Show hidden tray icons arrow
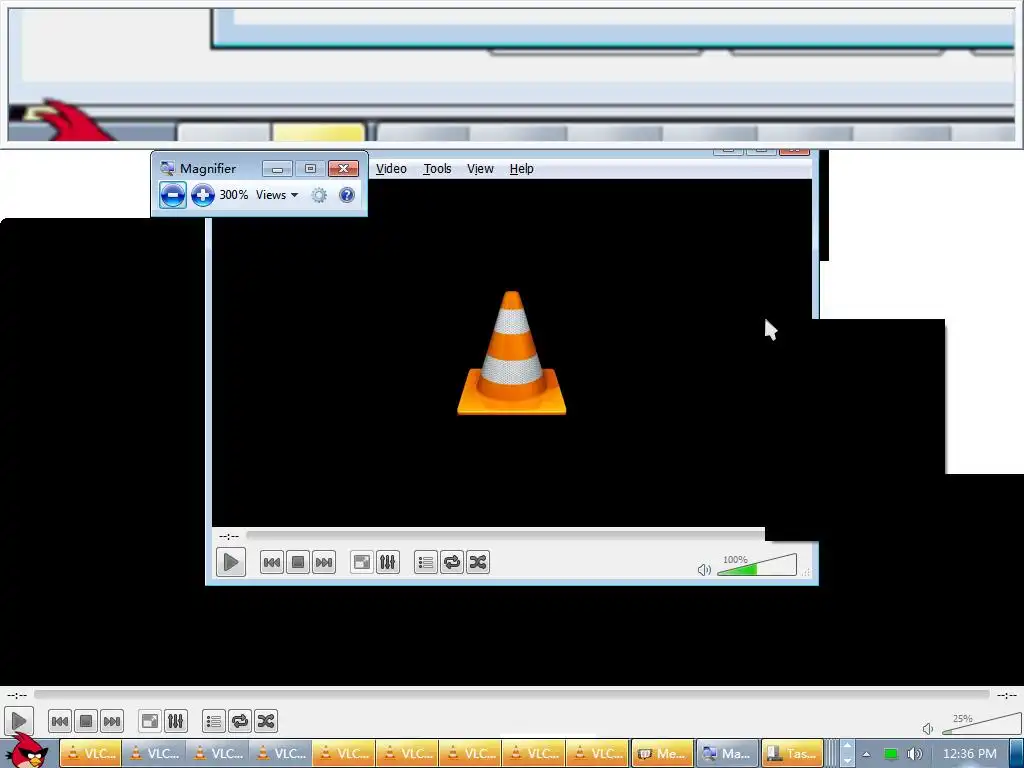 coord(867,754)
